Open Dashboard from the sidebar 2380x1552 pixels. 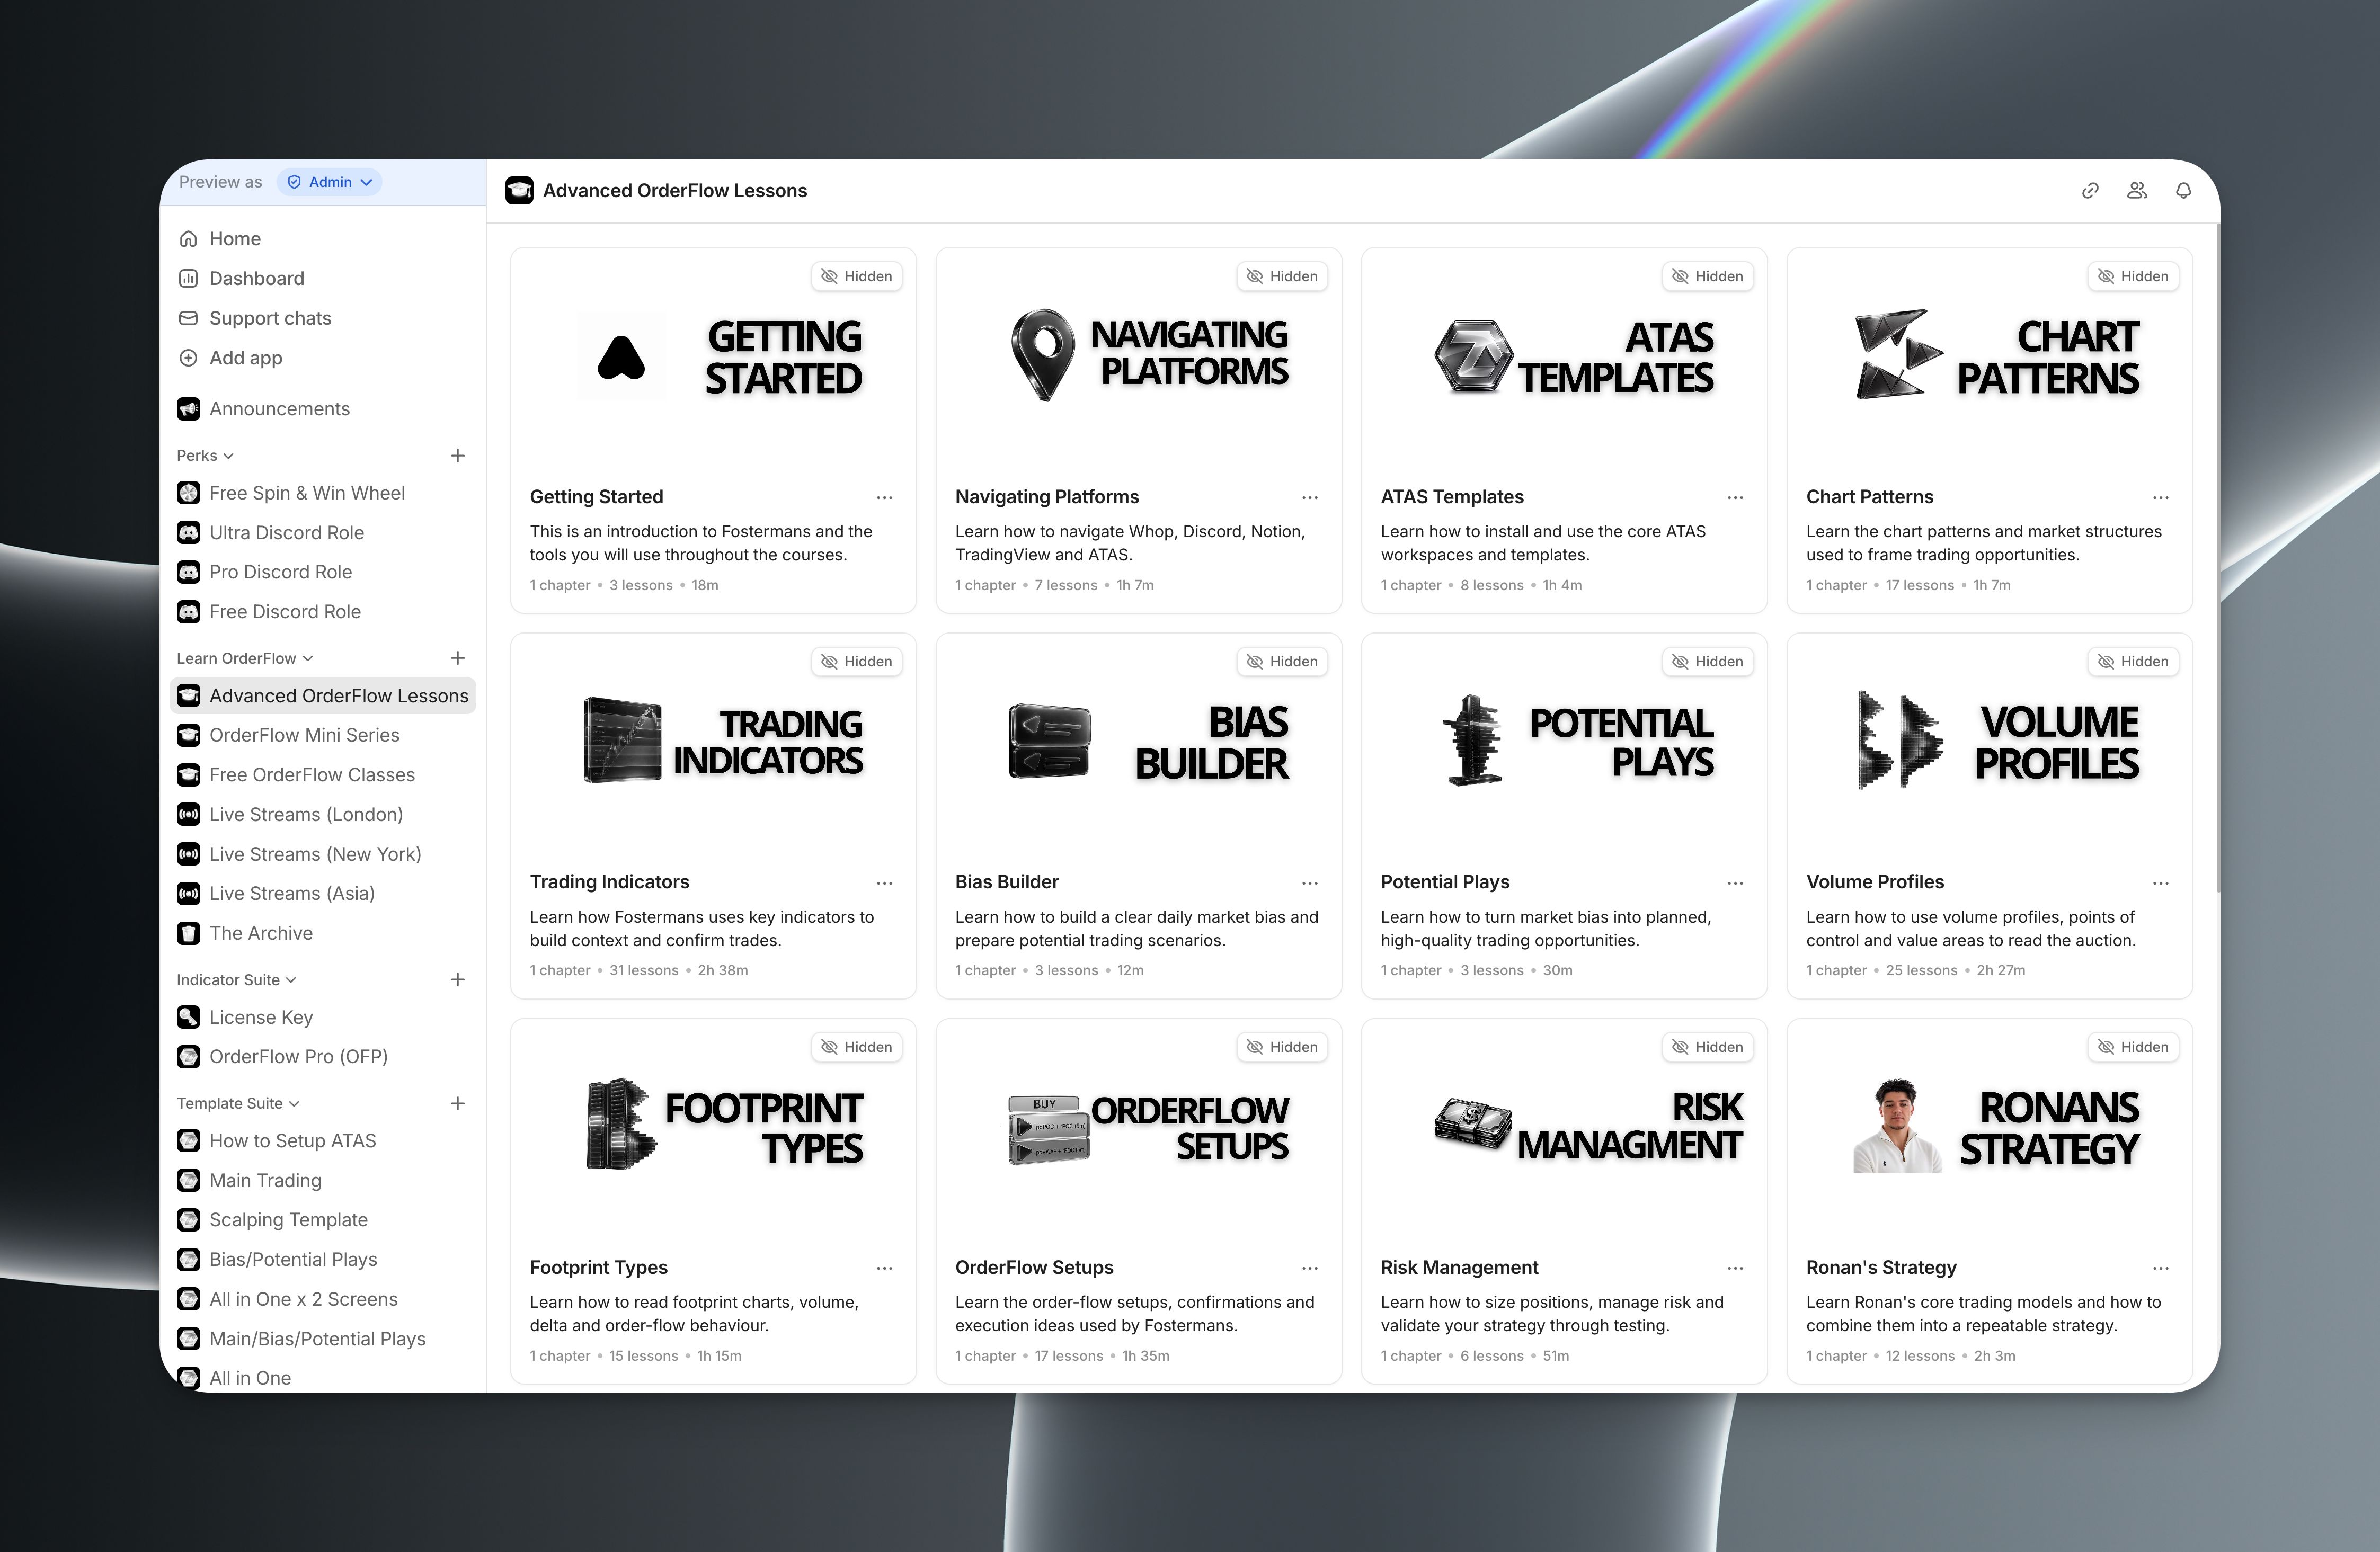323,278
